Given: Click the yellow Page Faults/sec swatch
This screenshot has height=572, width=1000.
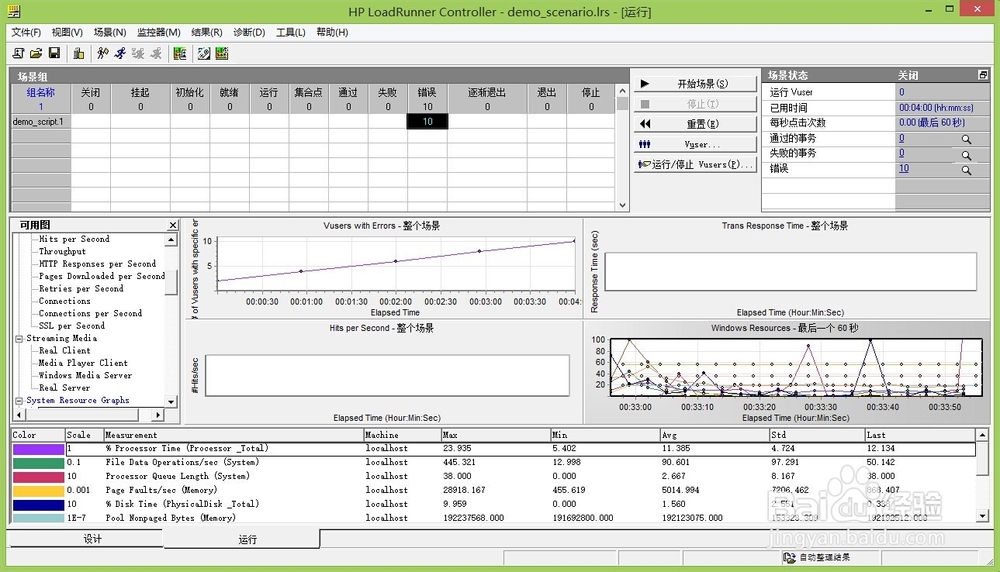Looking at the screenshot, I should point(38,491).
